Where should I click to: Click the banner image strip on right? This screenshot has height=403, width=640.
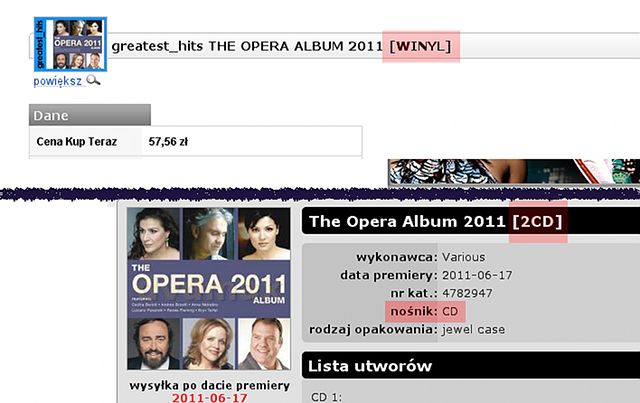[x=514, y=171]
